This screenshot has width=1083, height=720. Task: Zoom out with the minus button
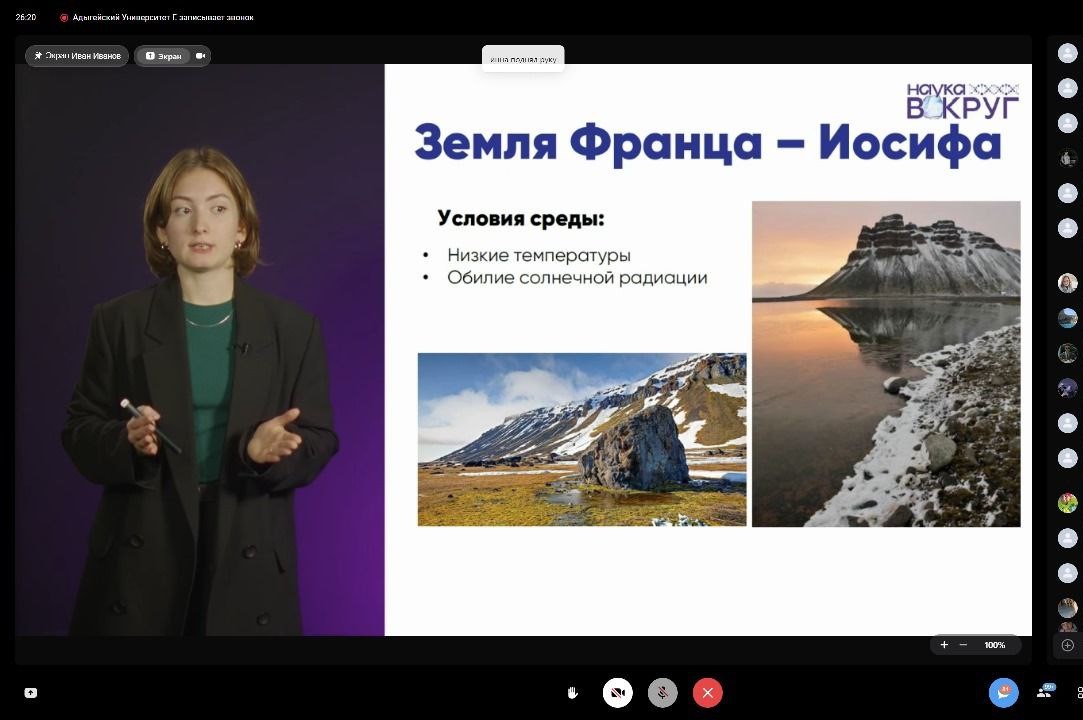(963, 645)
